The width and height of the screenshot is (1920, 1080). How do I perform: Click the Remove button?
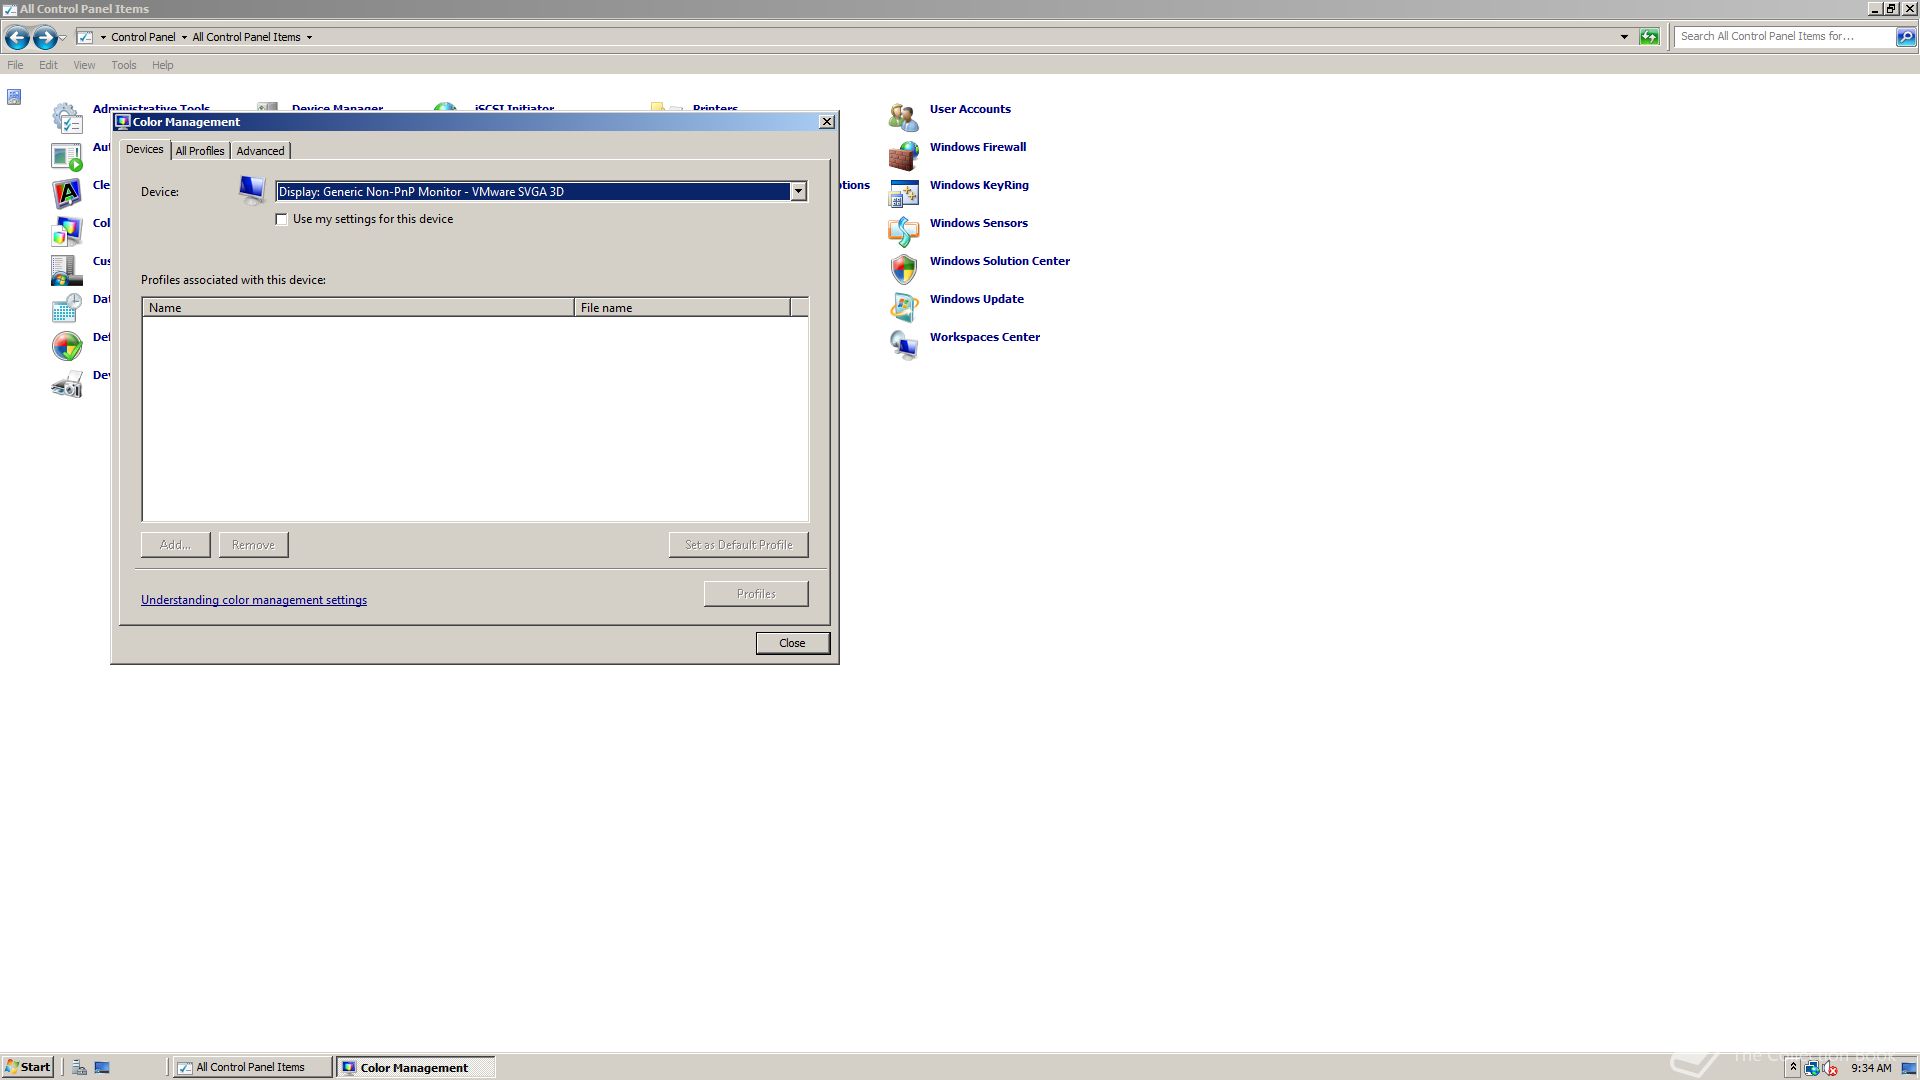(x=253, y=545)
